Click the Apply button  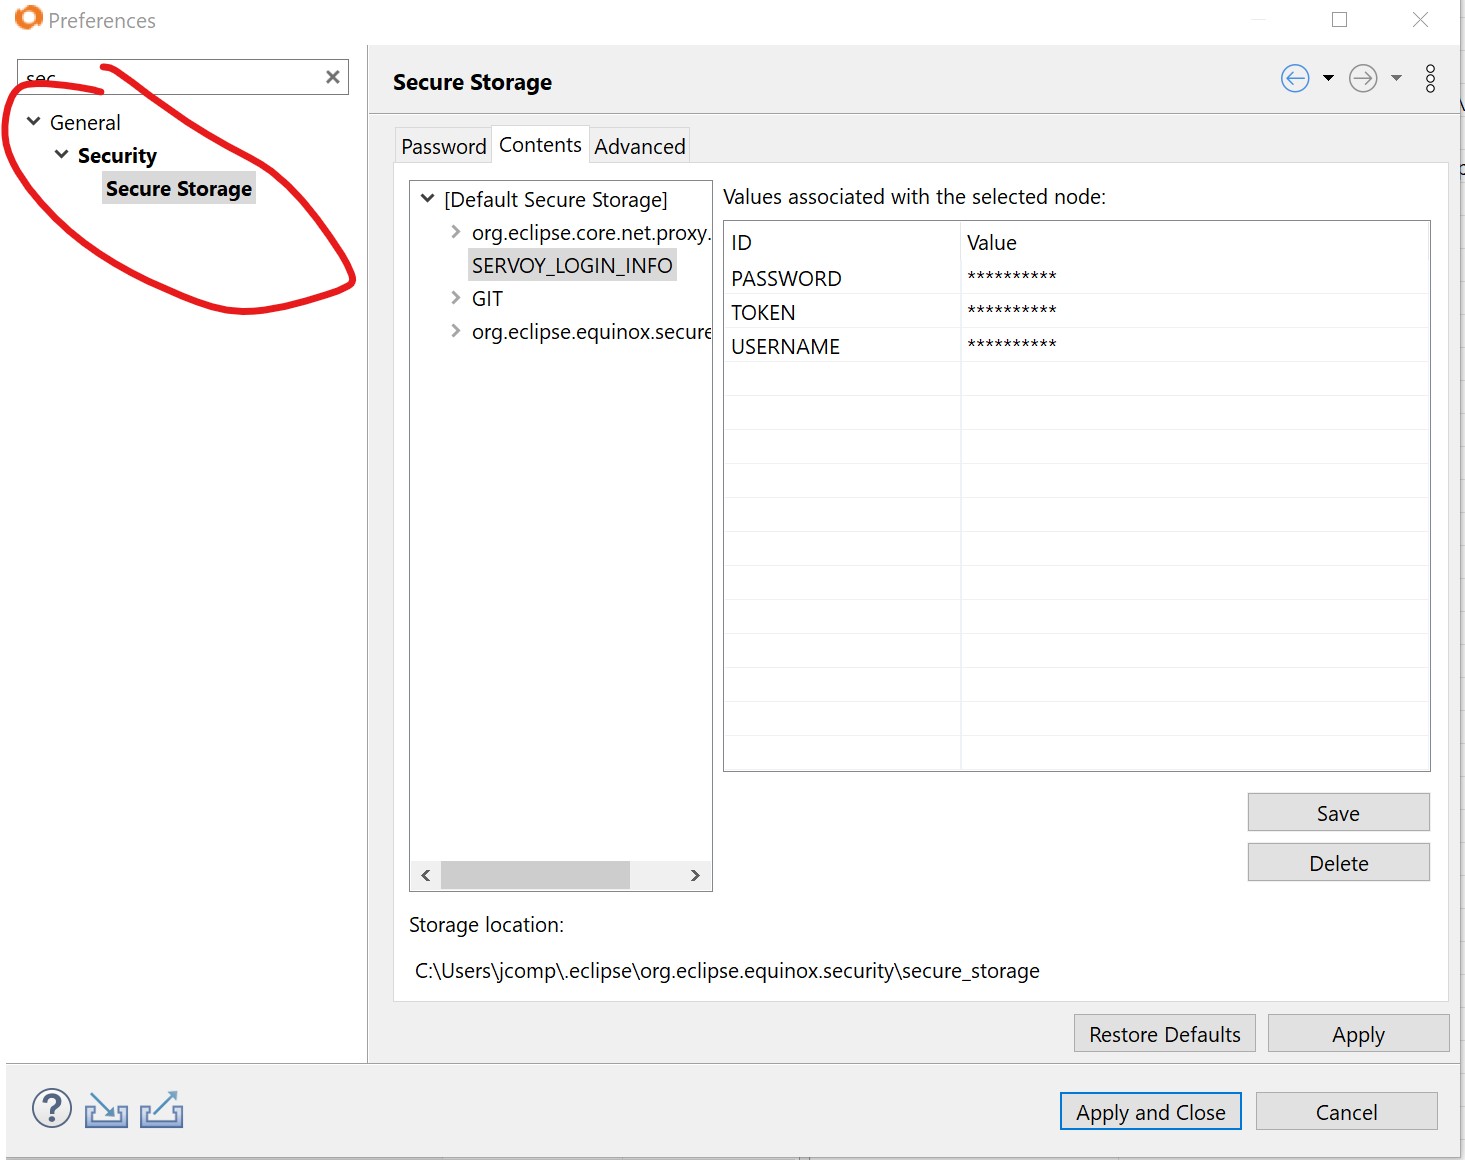[x=1358, y=1034]
